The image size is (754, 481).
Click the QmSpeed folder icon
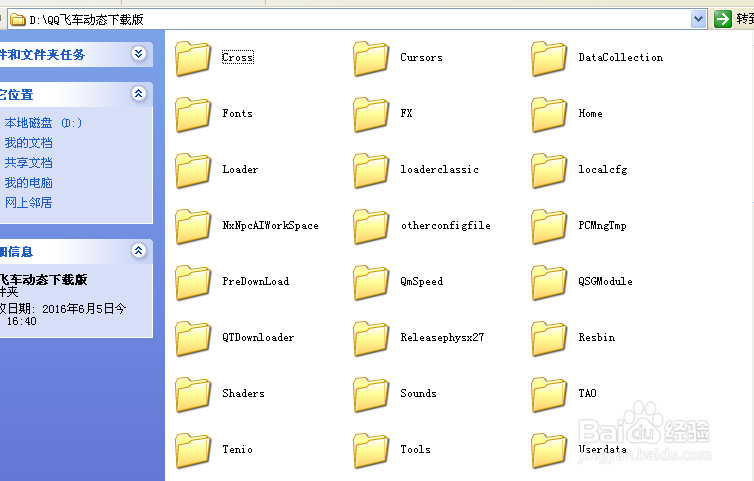[x=371, y=282]
